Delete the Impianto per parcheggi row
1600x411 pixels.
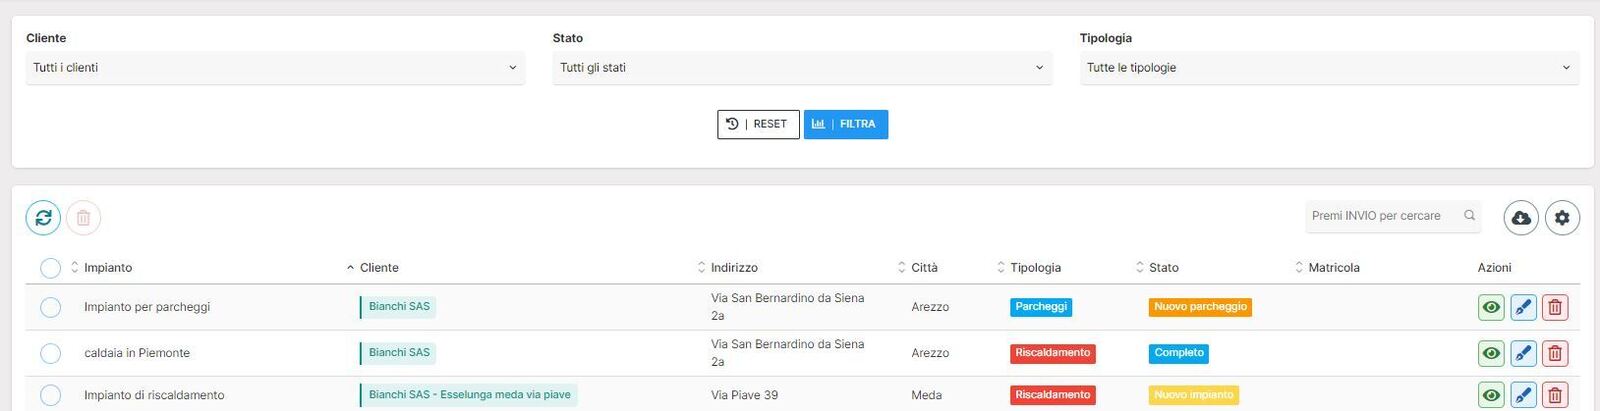[1555, 307]
